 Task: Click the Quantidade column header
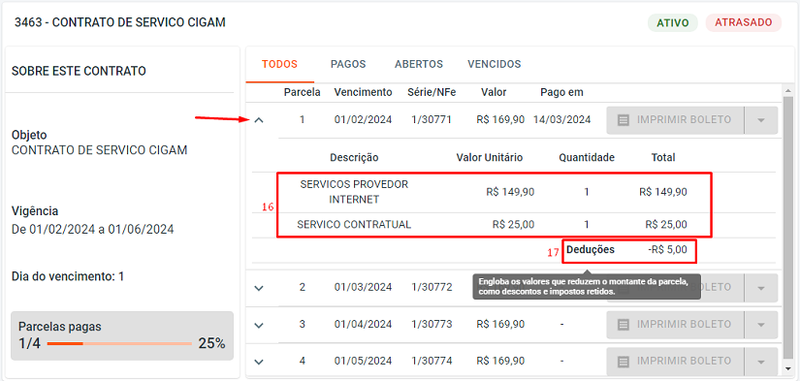(587, 158)
